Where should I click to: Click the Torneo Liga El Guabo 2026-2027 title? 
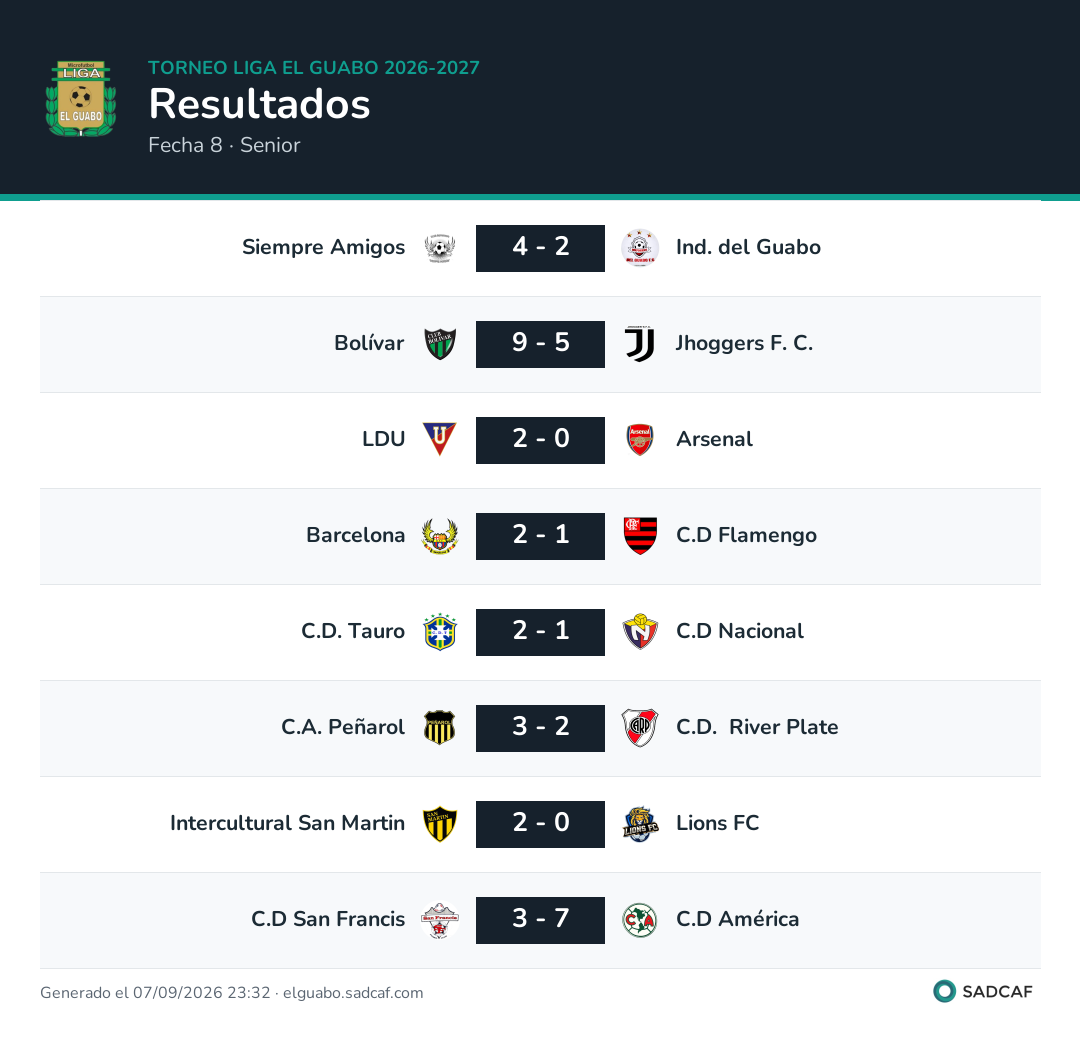(x=313, y=67)
